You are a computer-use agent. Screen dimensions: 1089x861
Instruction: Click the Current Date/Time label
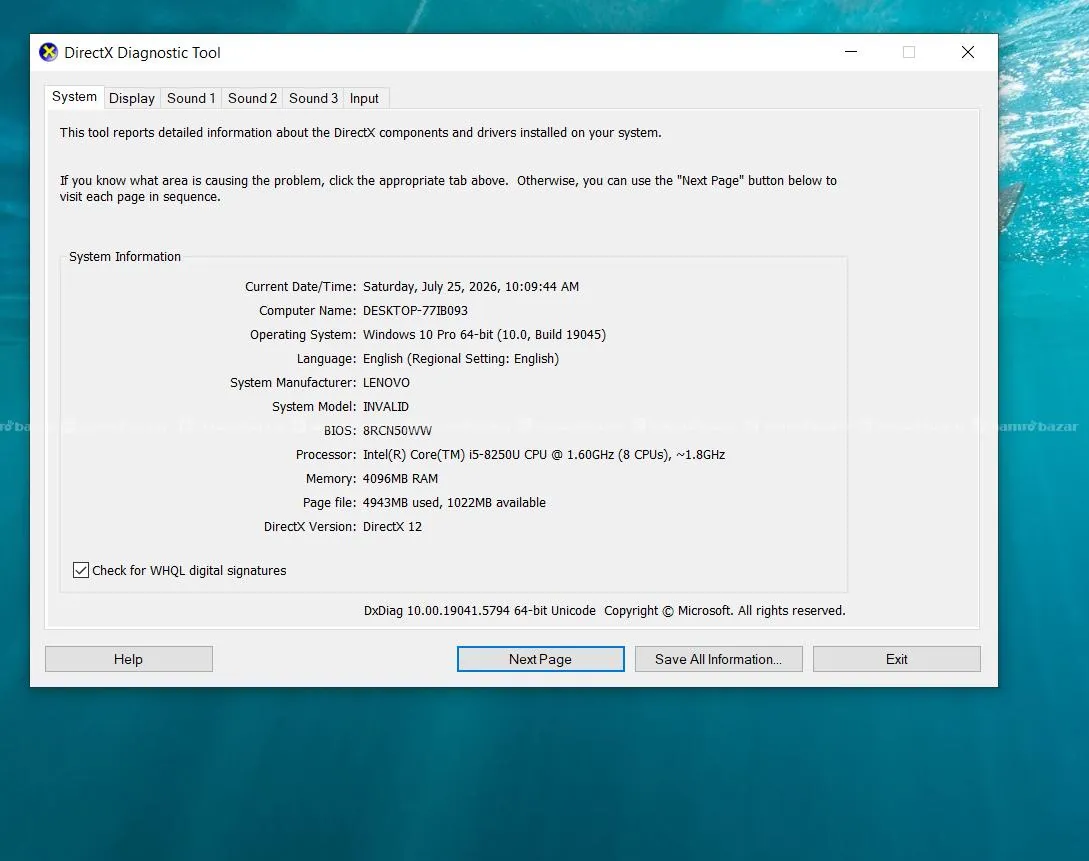coord(300,286)
